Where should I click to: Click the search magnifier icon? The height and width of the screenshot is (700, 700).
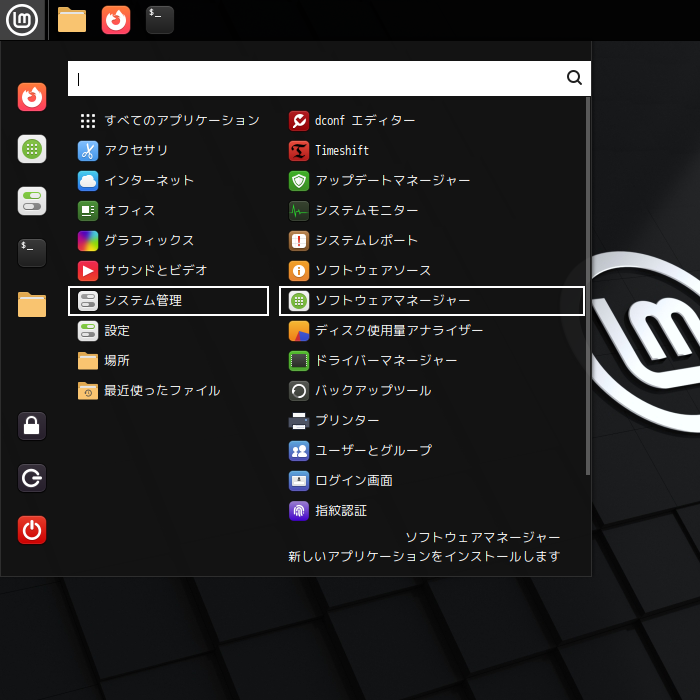click(x=574, y=78)
